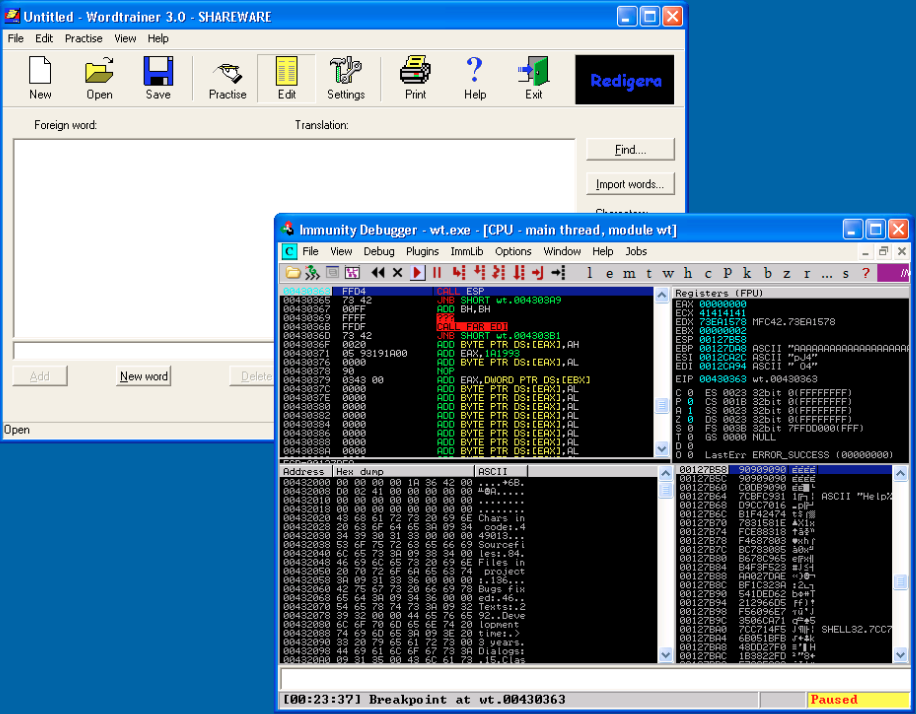
Task: Click the Find... button in Wordtrainer
Action: tap(630, 150)
